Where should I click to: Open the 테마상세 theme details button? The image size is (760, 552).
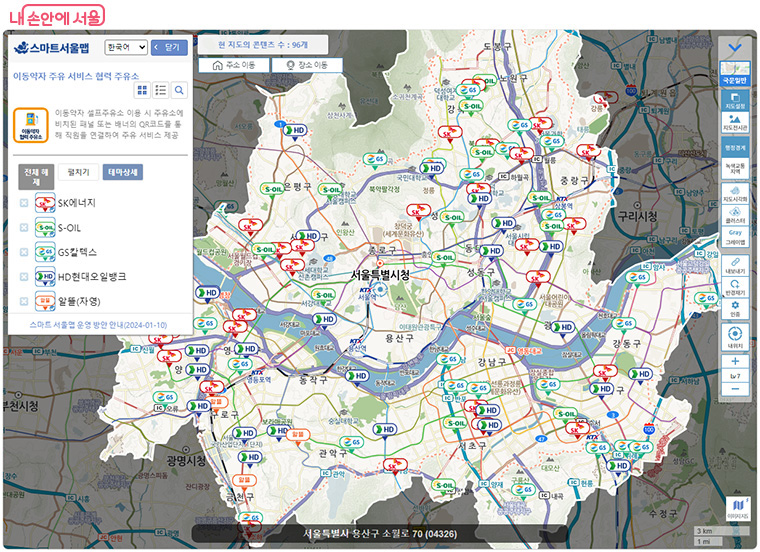pyautogui.click(x=123, y=172)
